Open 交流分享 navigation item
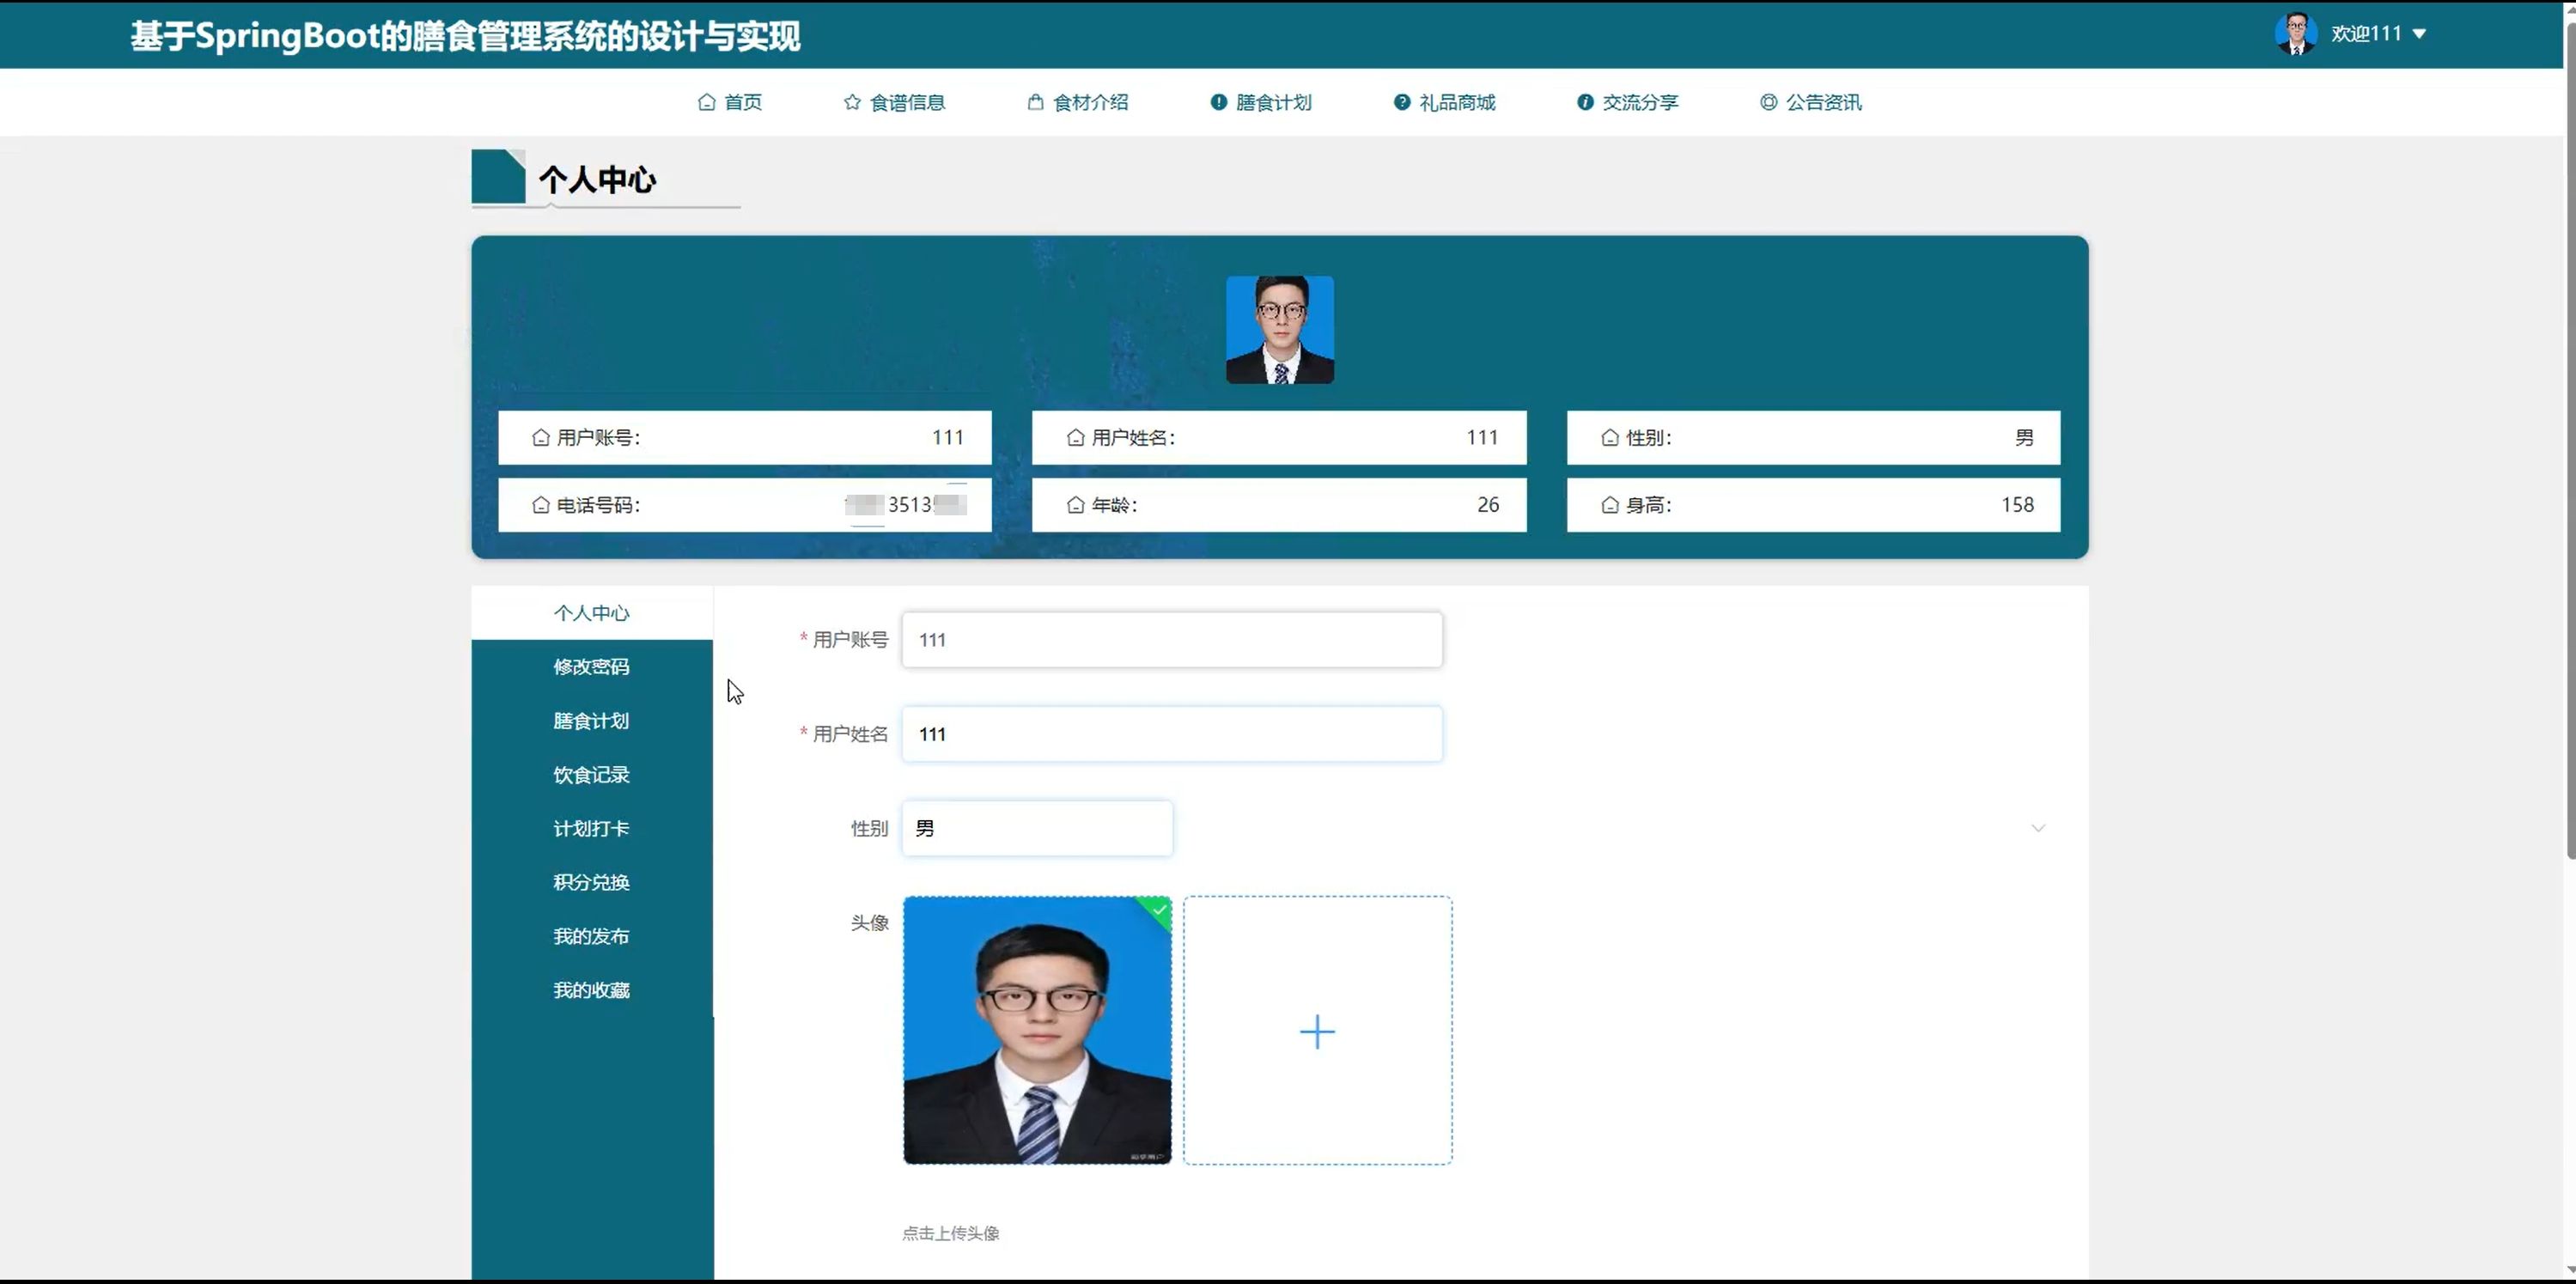Screen dimensions: 2576x1284 click(x=1628, y=102)
